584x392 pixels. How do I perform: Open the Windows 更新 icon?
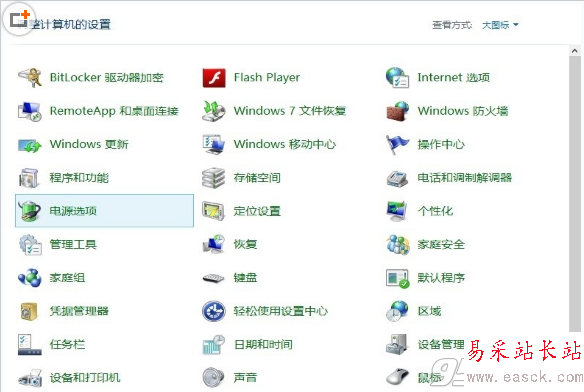pyautogui.click(x=30, y=145)
